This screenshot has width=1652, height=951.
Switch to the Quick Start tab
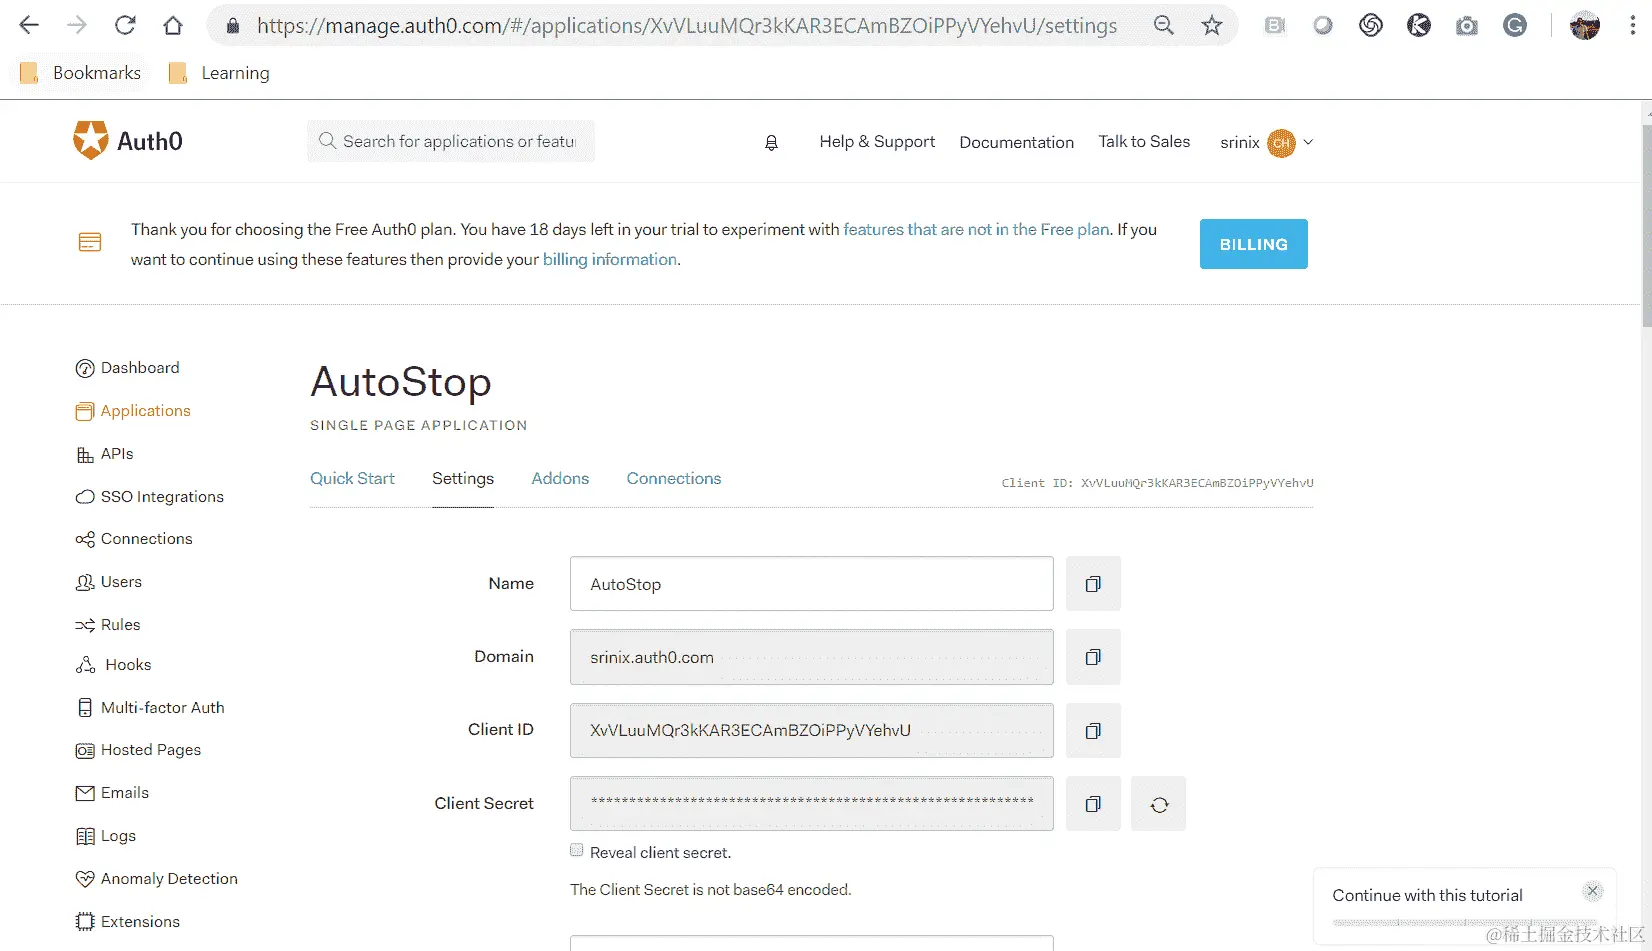coord(352,479)
